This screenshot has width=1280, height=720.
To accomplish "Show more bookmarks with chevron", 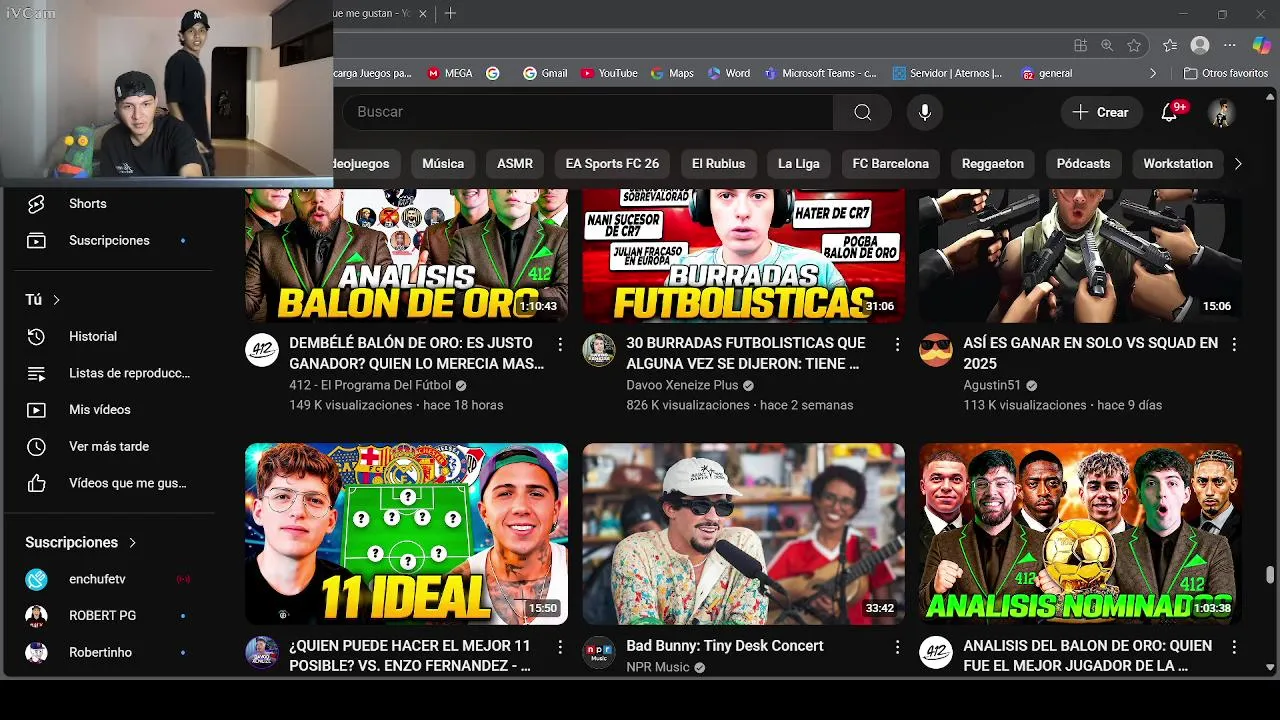I will tap(1153, 73).
